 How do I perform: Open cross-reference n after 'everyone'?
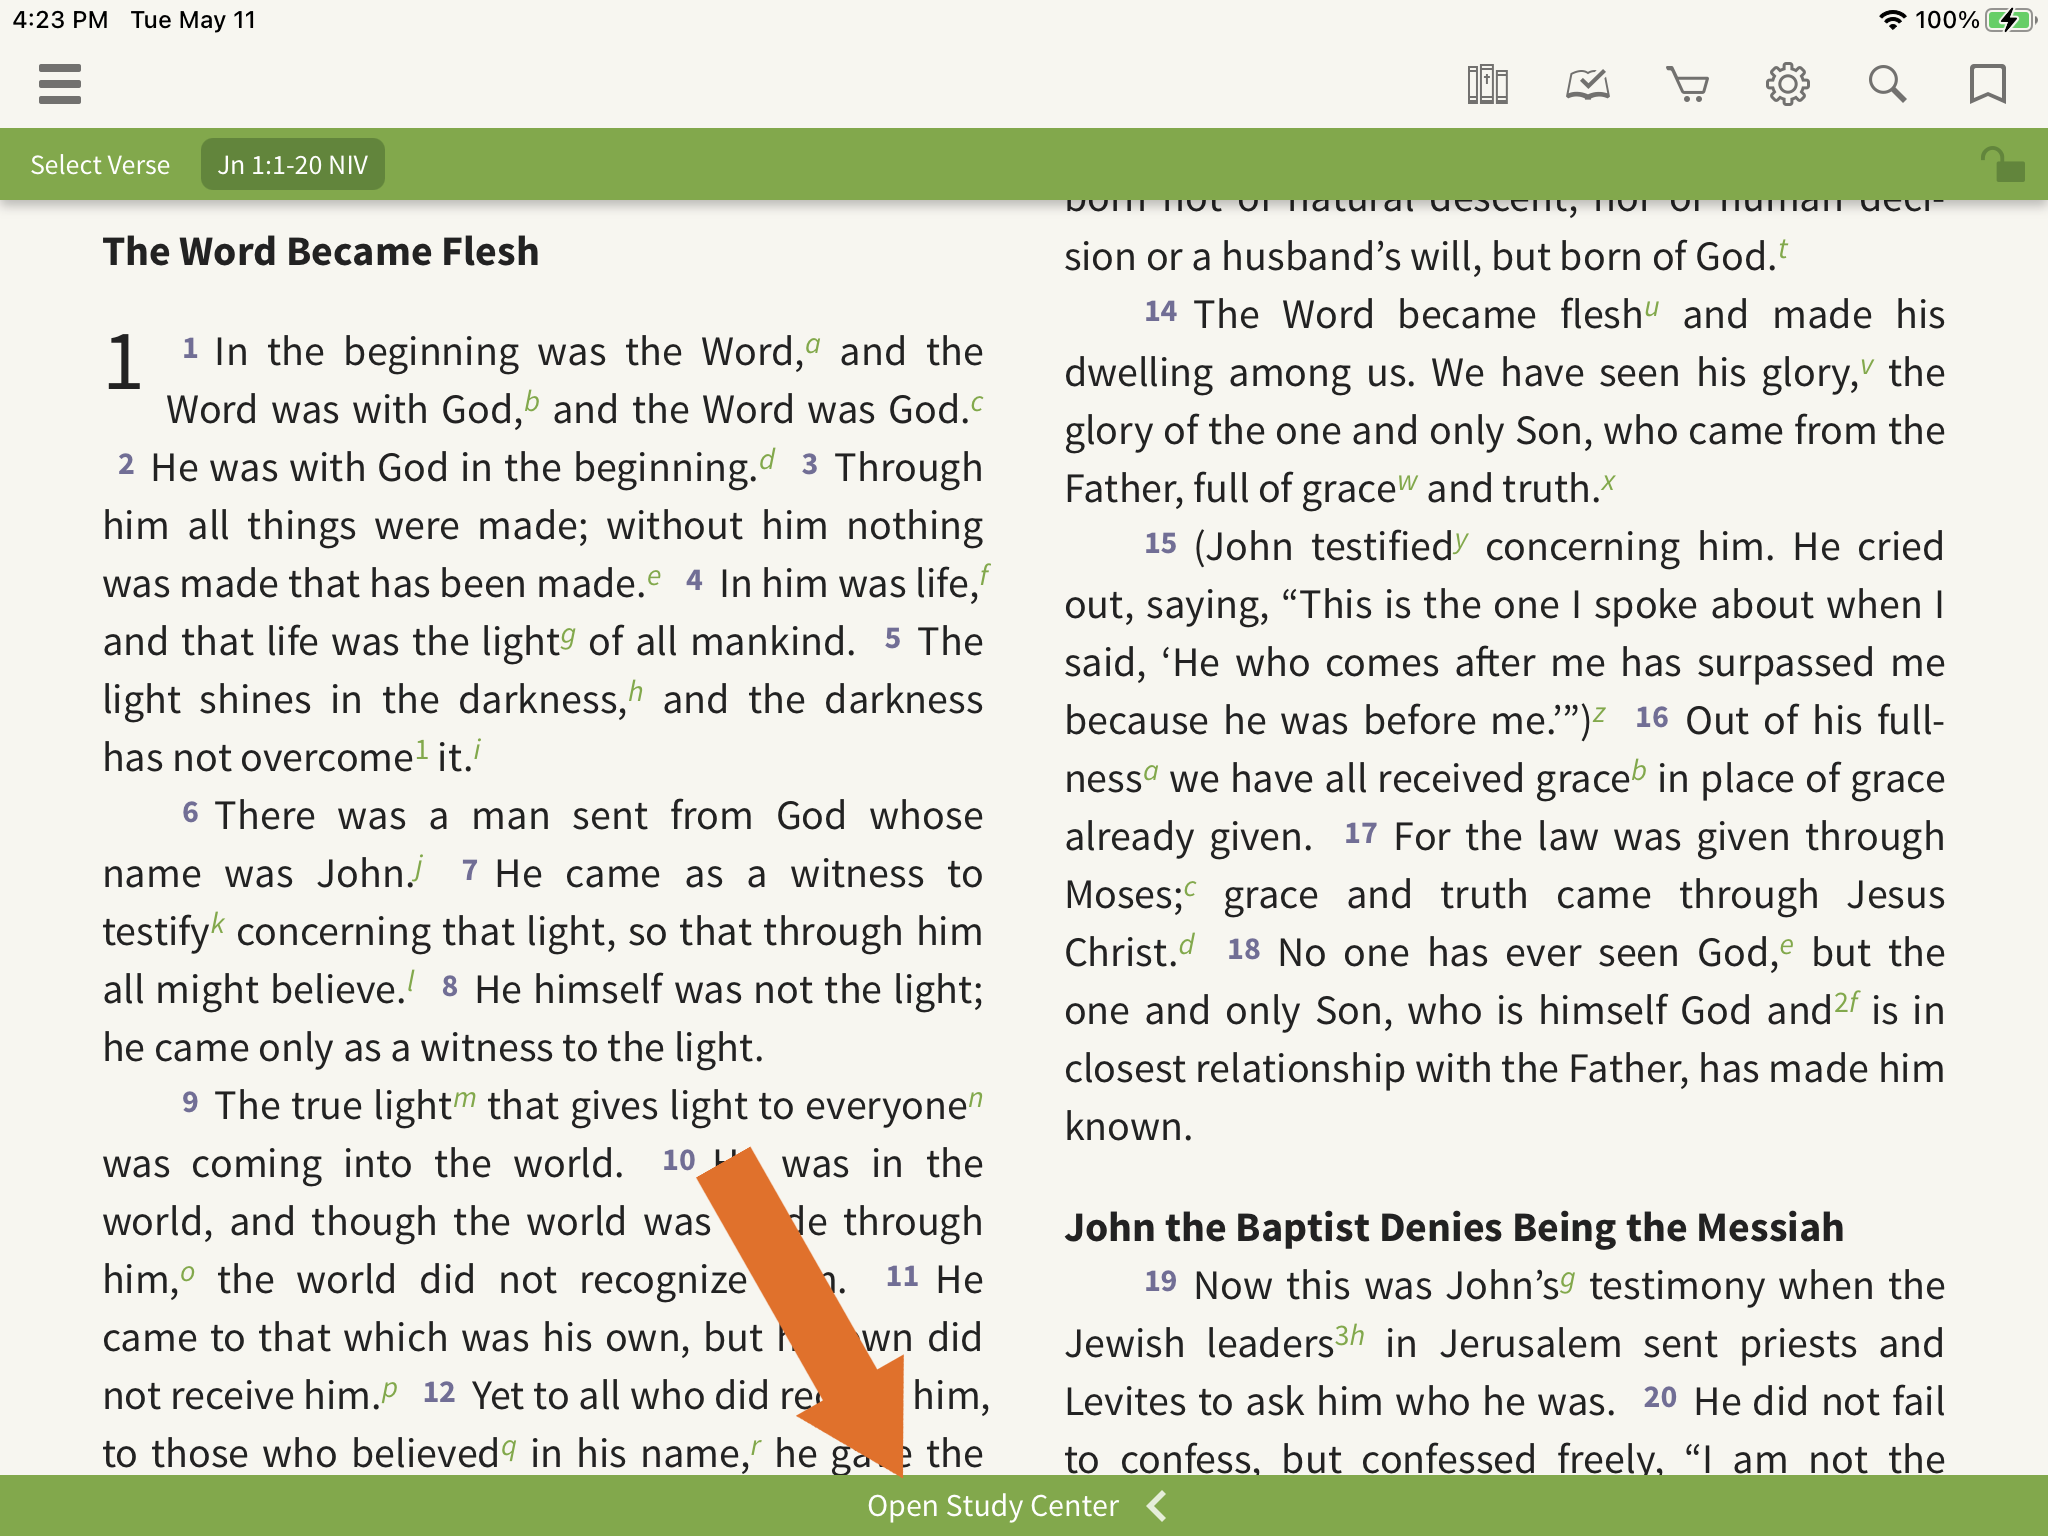(976, 1099)
